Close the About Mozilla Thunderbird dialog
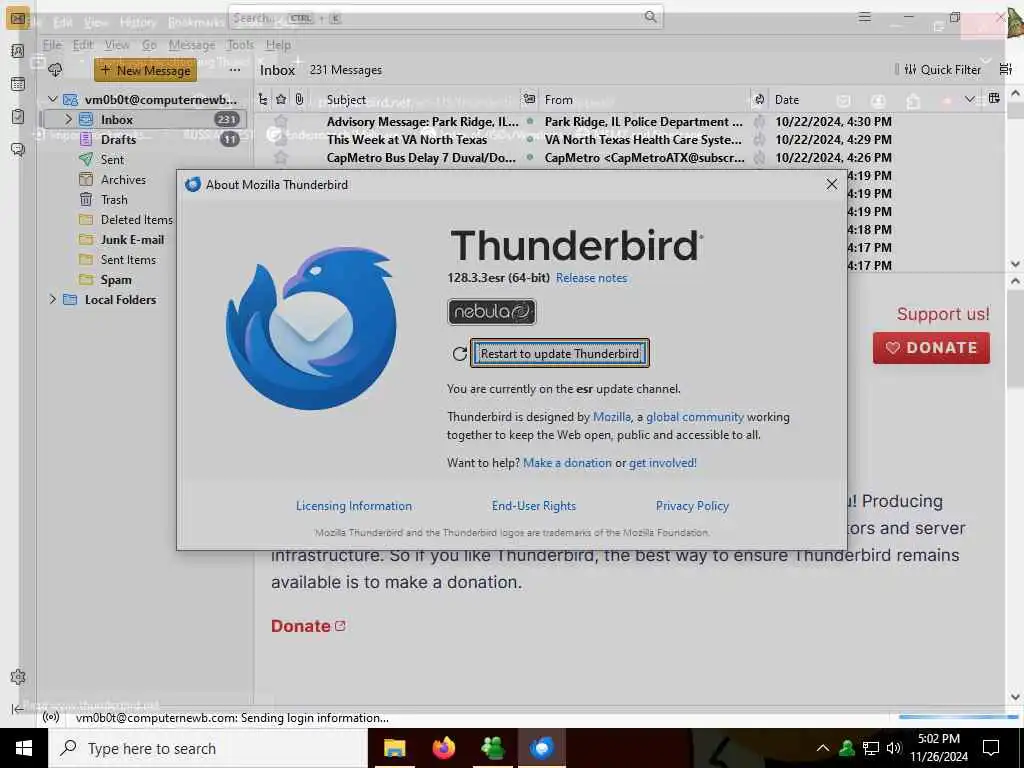Viewport: 1024px width, 768px height. point(831,184)
